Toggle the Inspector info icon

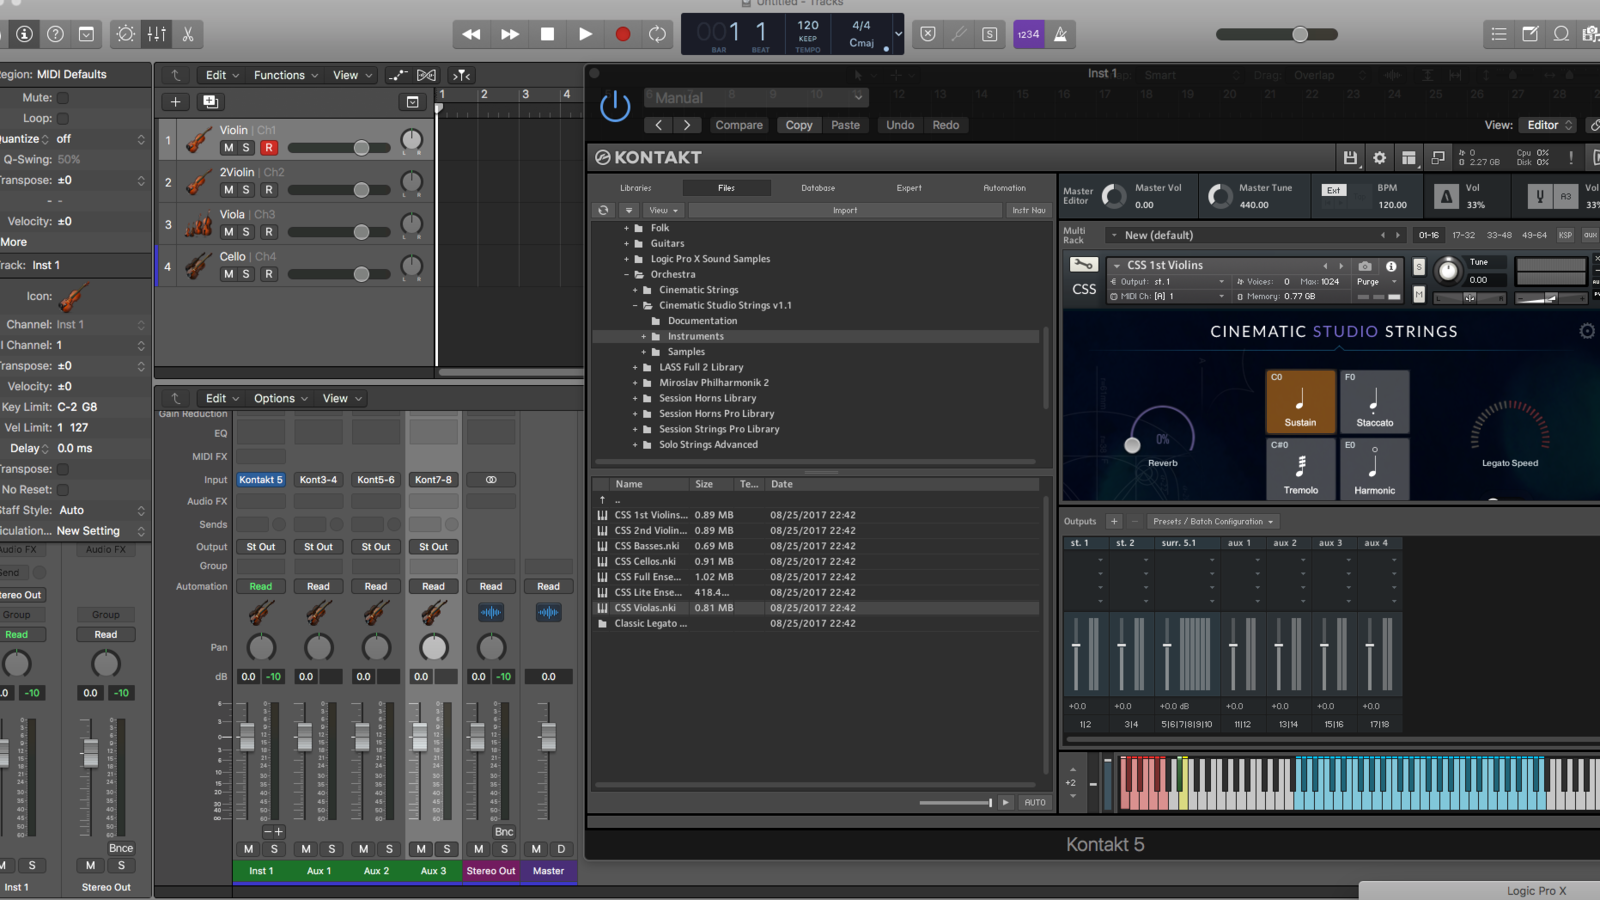click(25, 34)
